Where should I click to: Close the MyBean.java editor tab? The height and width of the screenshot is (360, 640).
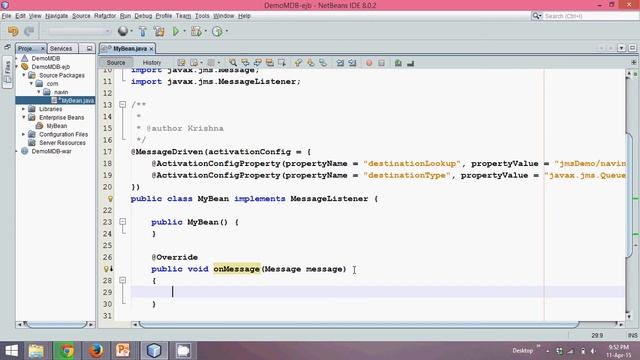pos(151,49)
